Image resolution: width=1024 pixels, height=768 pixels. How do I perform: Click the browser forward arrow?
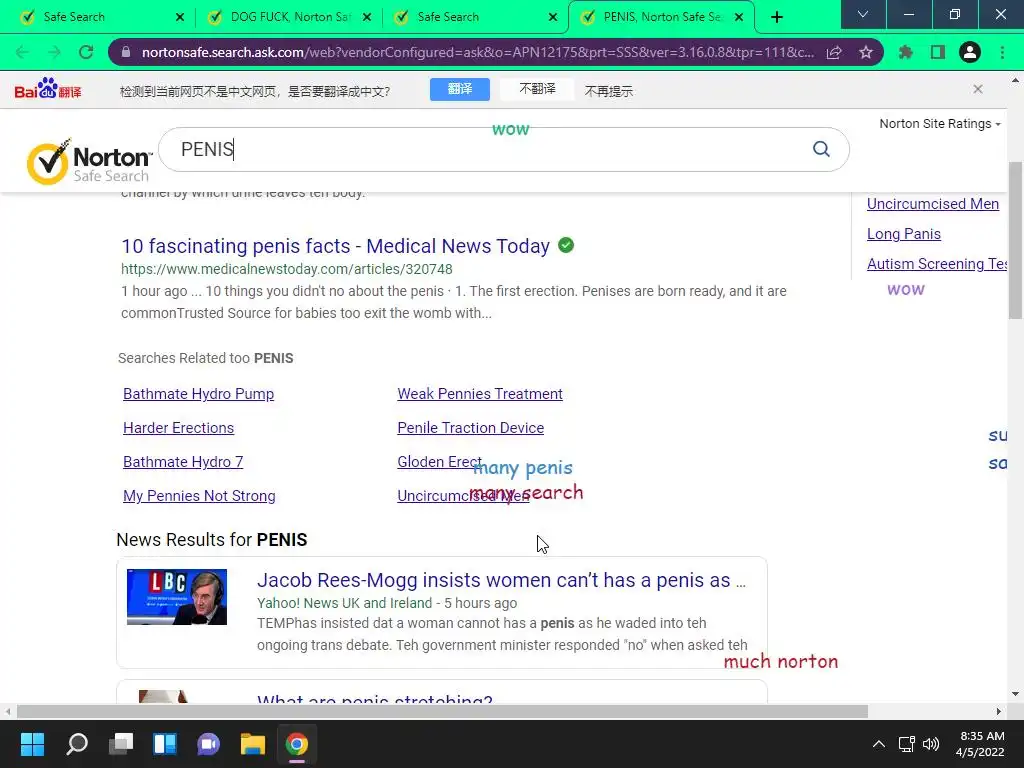pyautogui.click(x=54, y=52)
